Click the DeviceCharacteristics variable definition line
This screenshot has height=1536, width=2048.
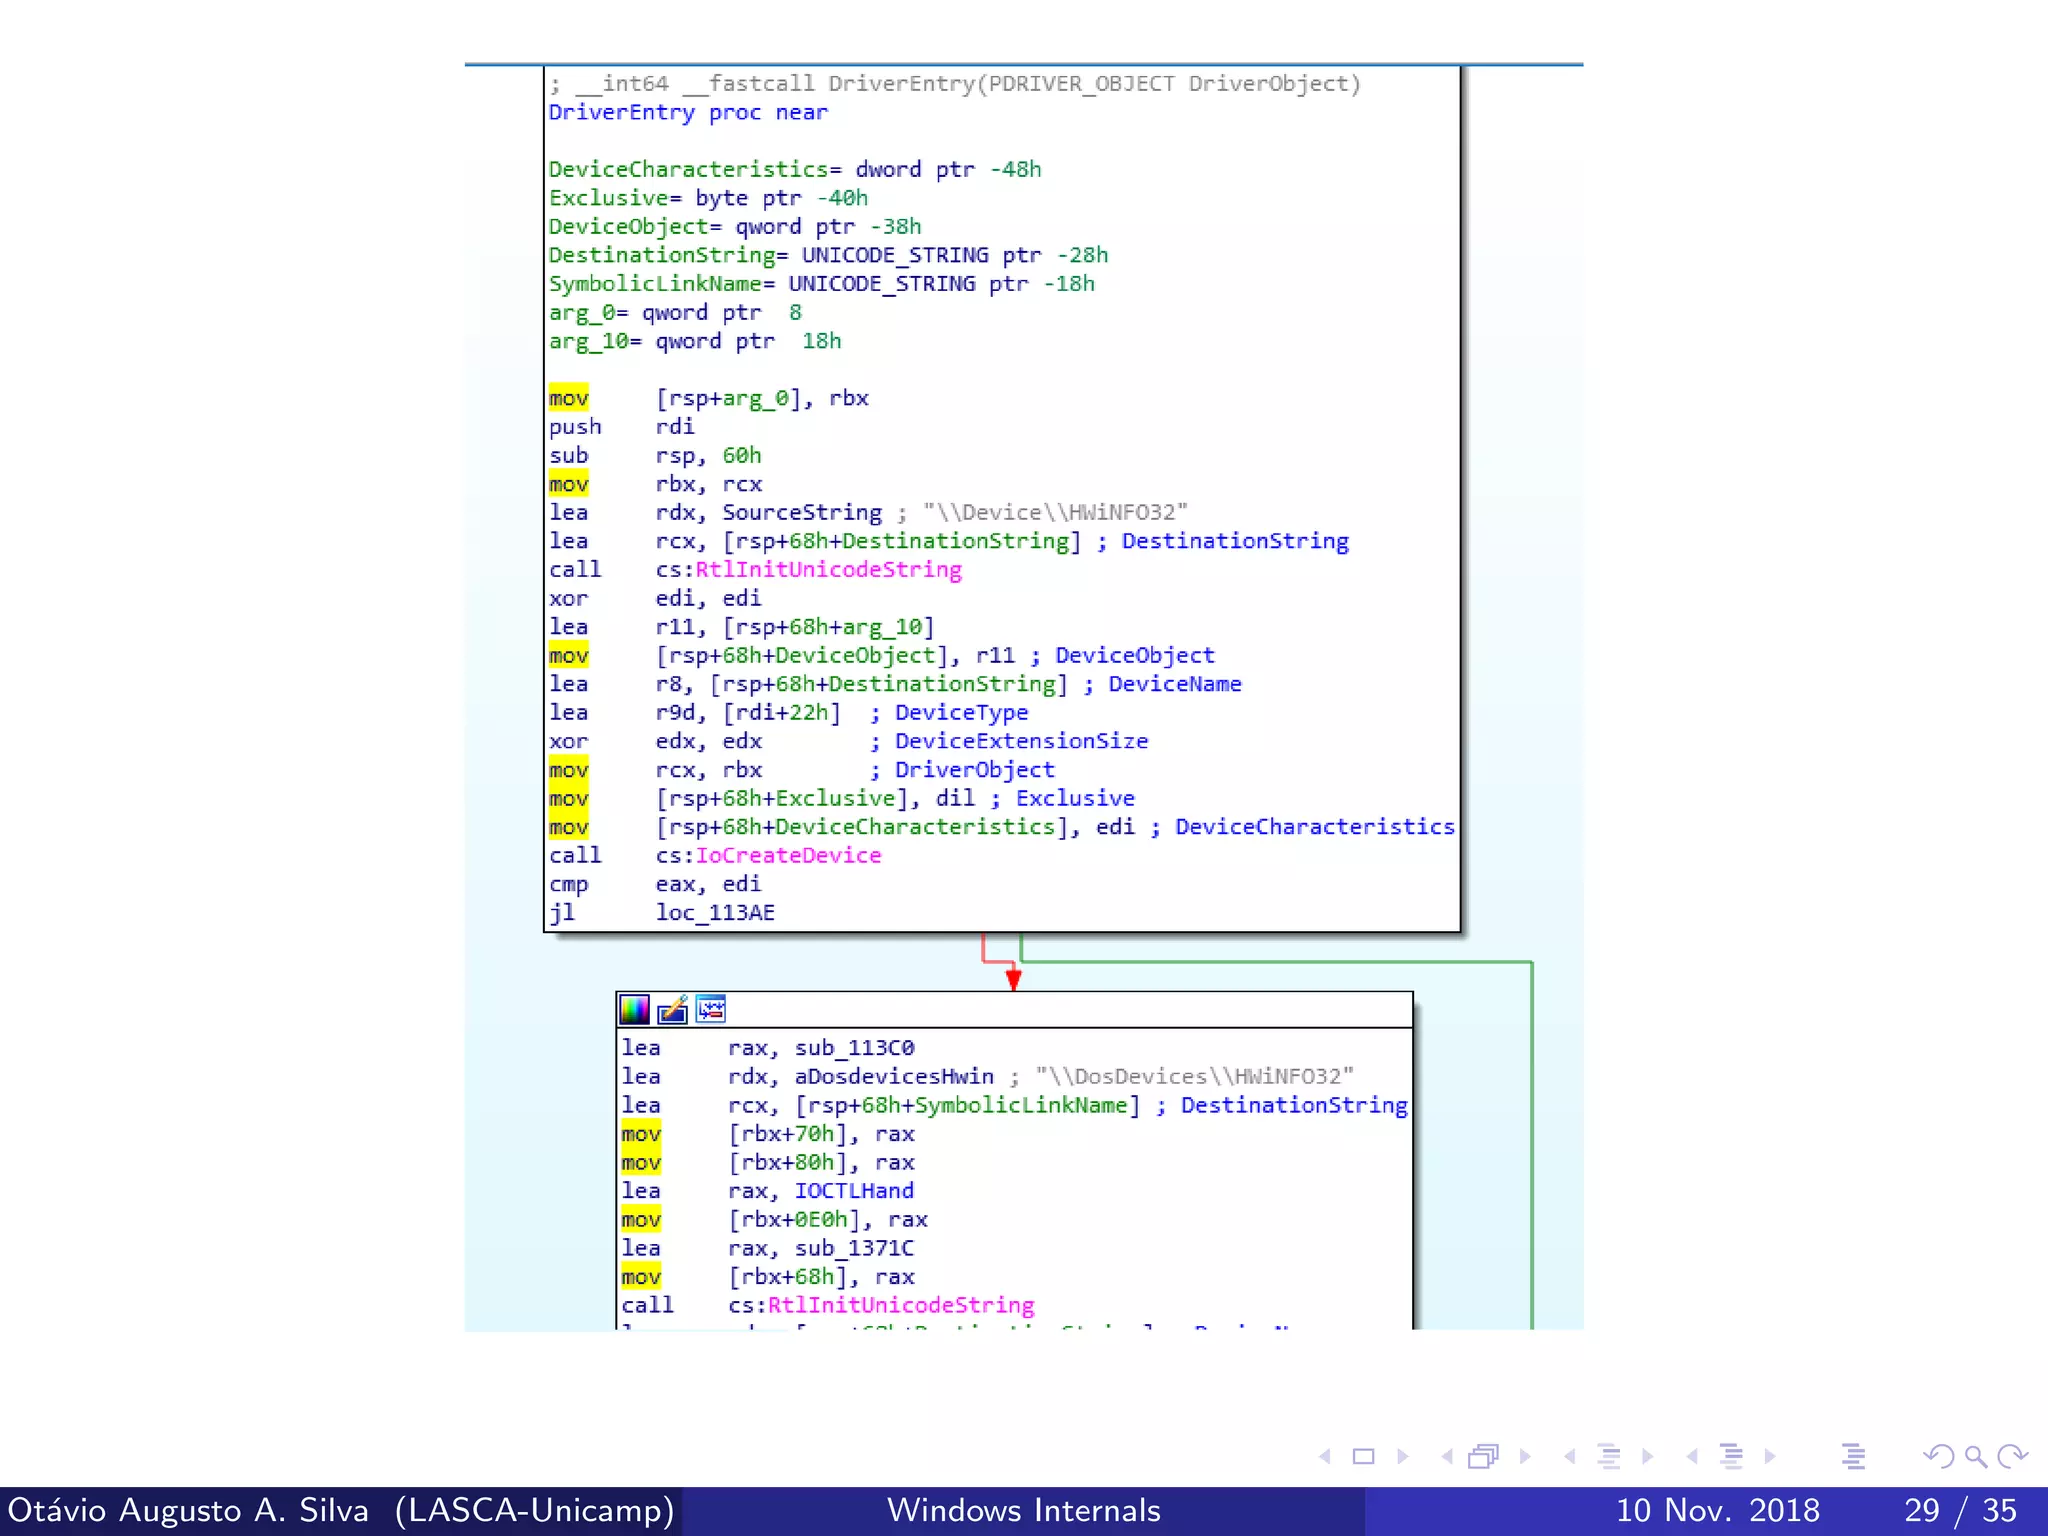click(x=795, y=170)
